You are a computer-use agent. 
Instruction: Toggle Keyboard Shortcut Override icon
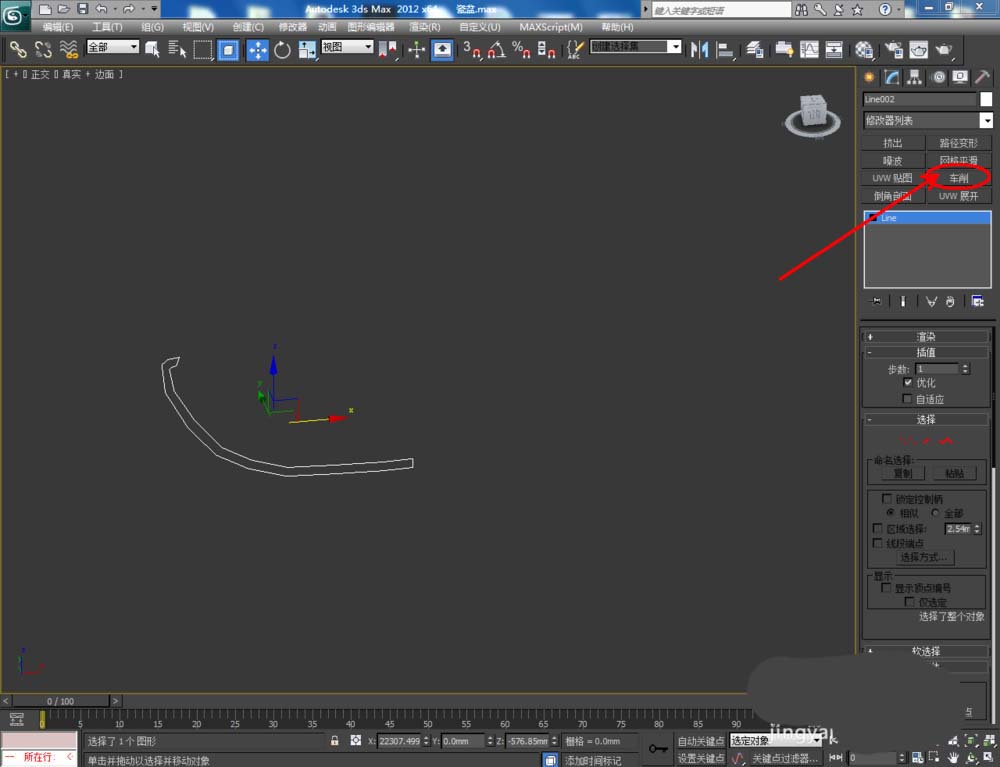pyautogui.click(x=442, y=50)
